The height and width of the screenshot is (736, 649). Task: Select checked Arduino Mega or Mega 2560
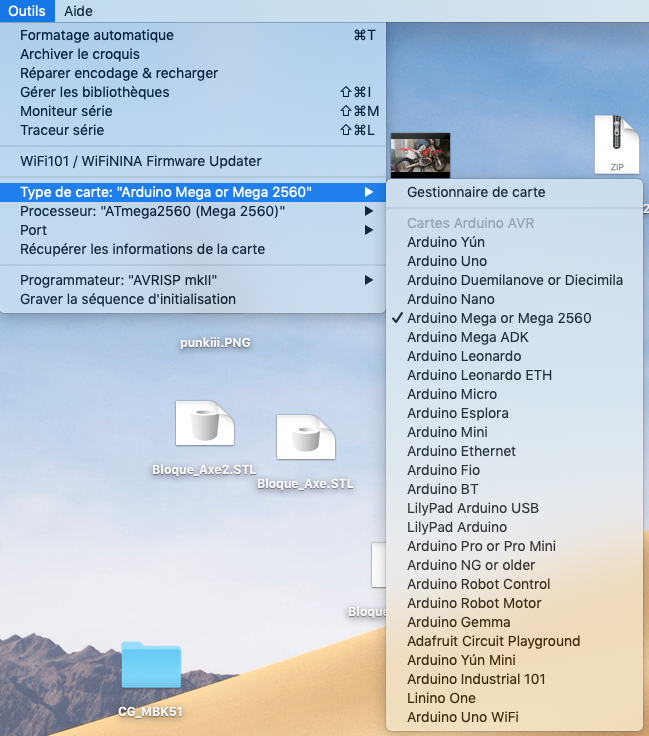coord(514,318)
